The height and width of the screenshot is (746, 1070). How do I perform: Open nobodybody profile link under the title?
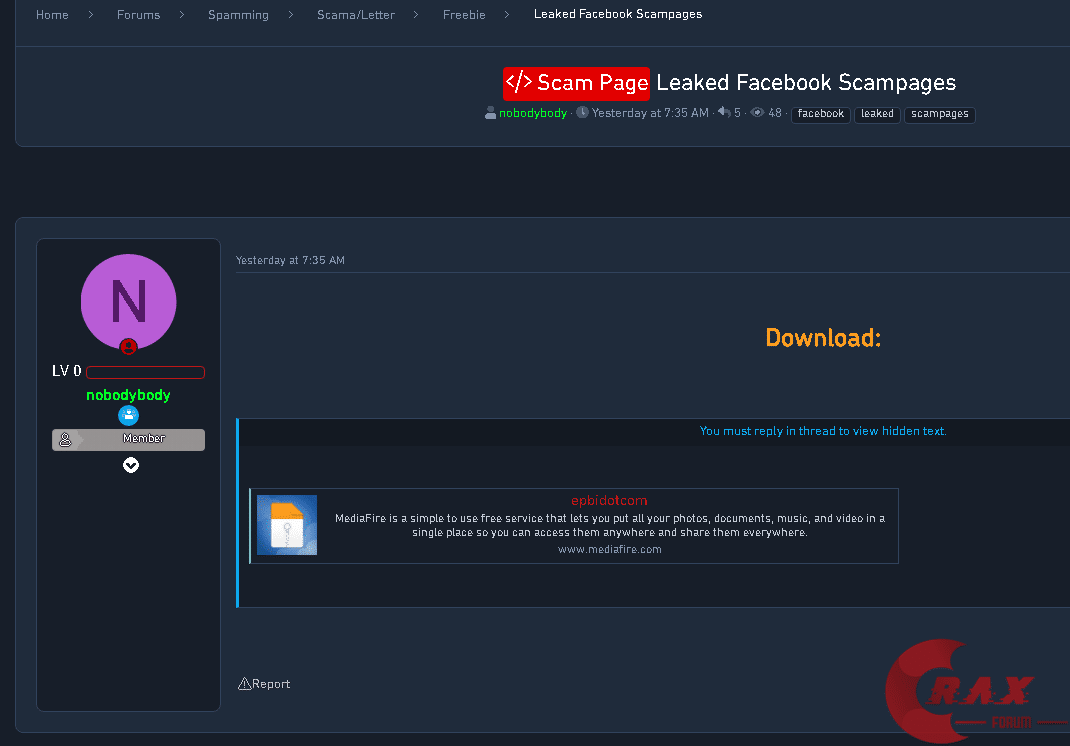(533, 113)
